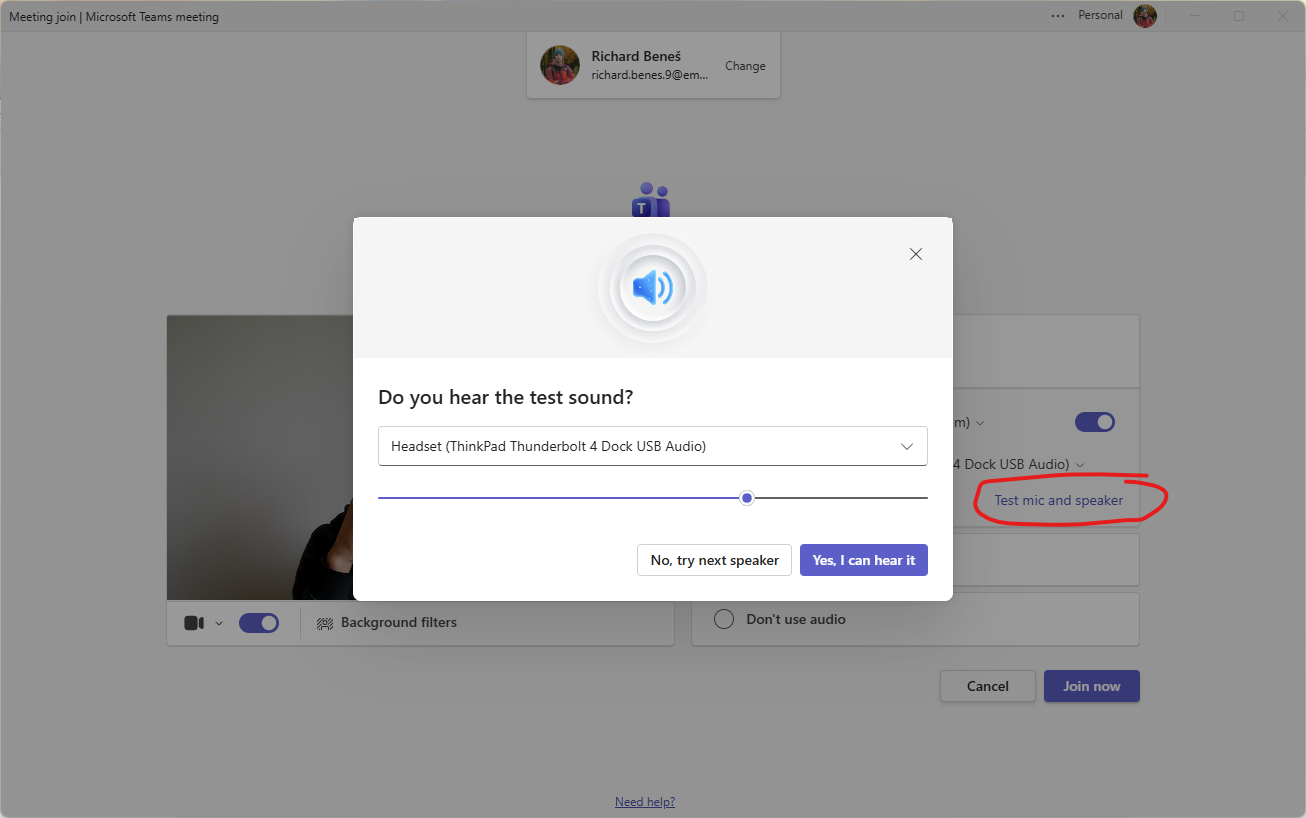Select the Don't use audio option
The image size is (1306, 818).
724,620
